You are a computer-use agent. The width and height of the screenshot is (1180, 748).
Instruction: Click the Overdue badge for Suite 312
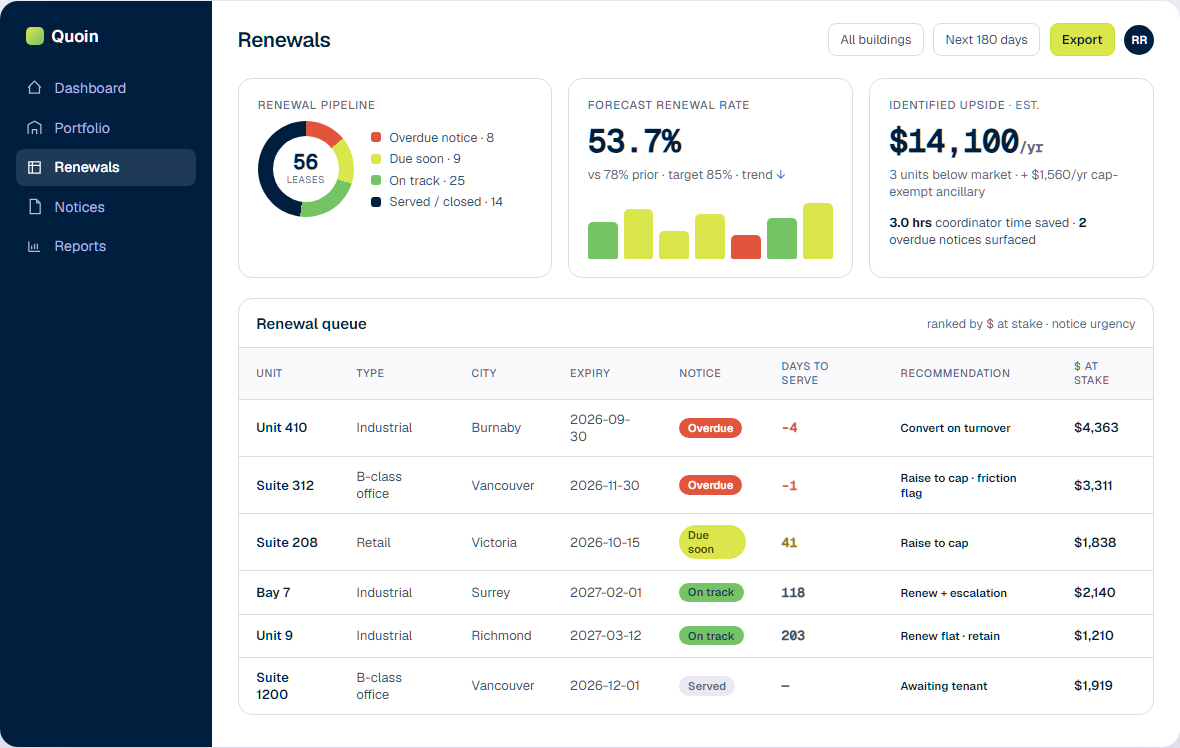click(x=710, y=485)
